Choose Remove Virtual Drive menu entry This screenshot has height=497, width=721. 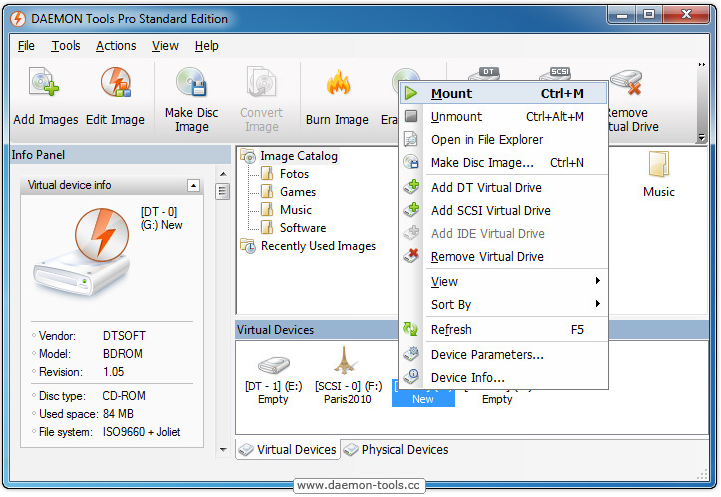point(504,256)
